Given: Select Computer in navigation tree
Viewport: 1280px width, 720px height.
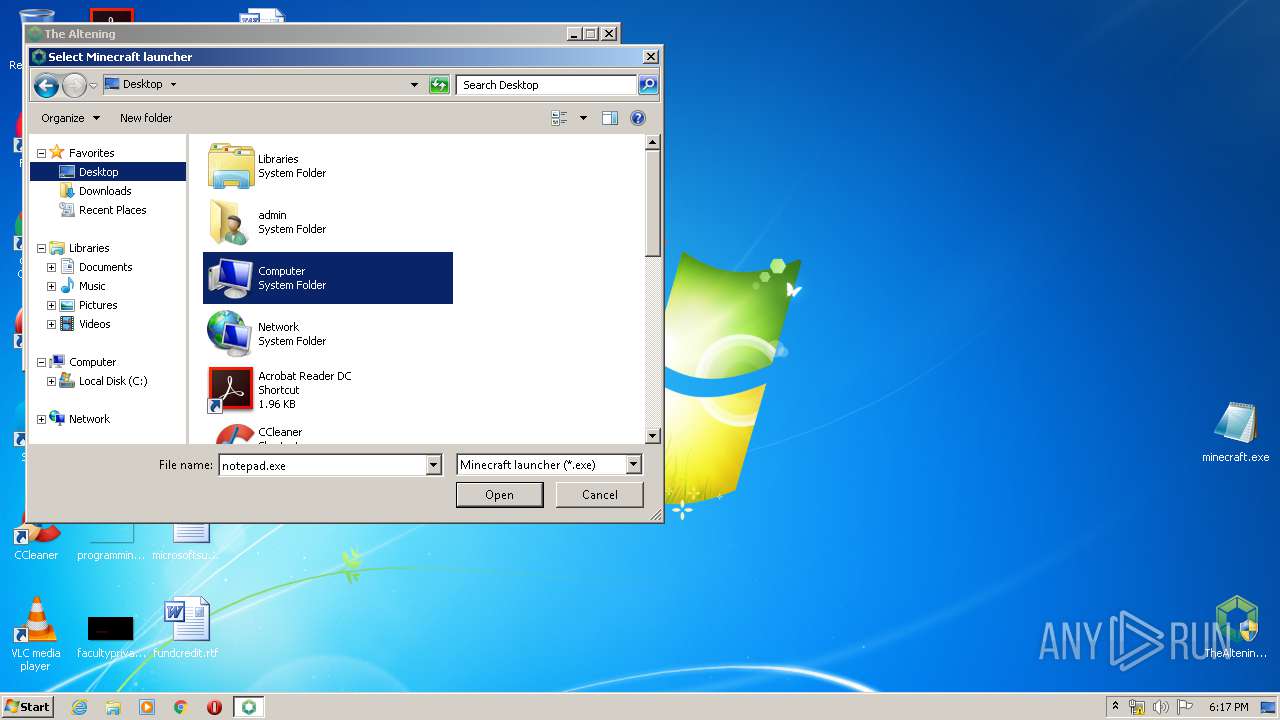Looking at the screenshot, I should pos(92,362).
